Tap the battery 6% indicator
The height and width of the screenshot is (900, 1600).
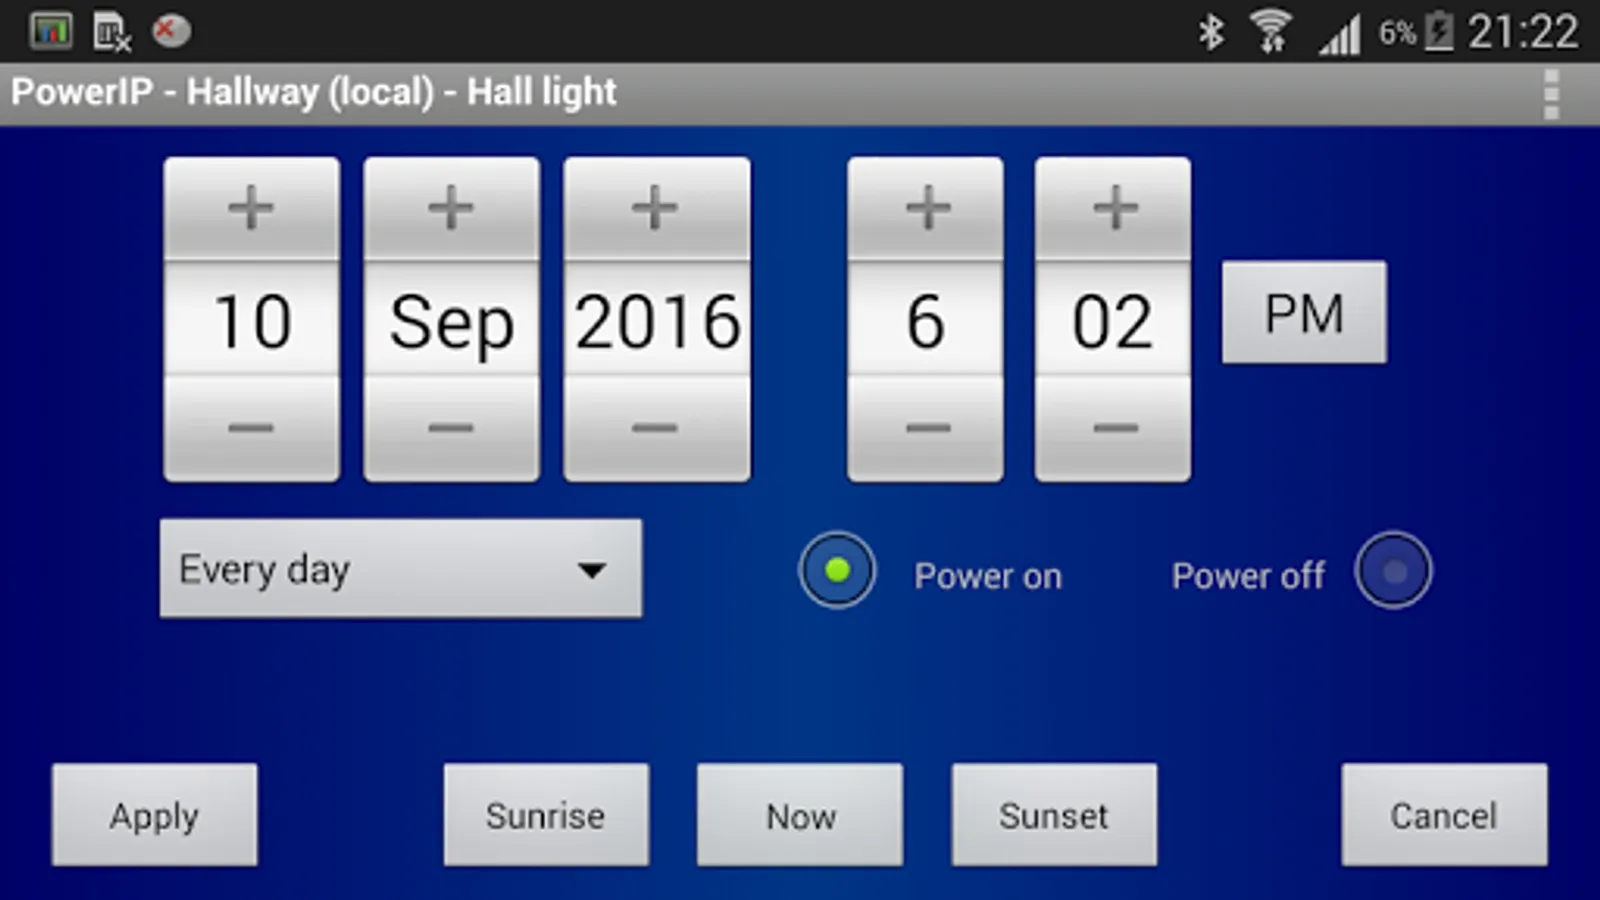[x=1415, y=32]
